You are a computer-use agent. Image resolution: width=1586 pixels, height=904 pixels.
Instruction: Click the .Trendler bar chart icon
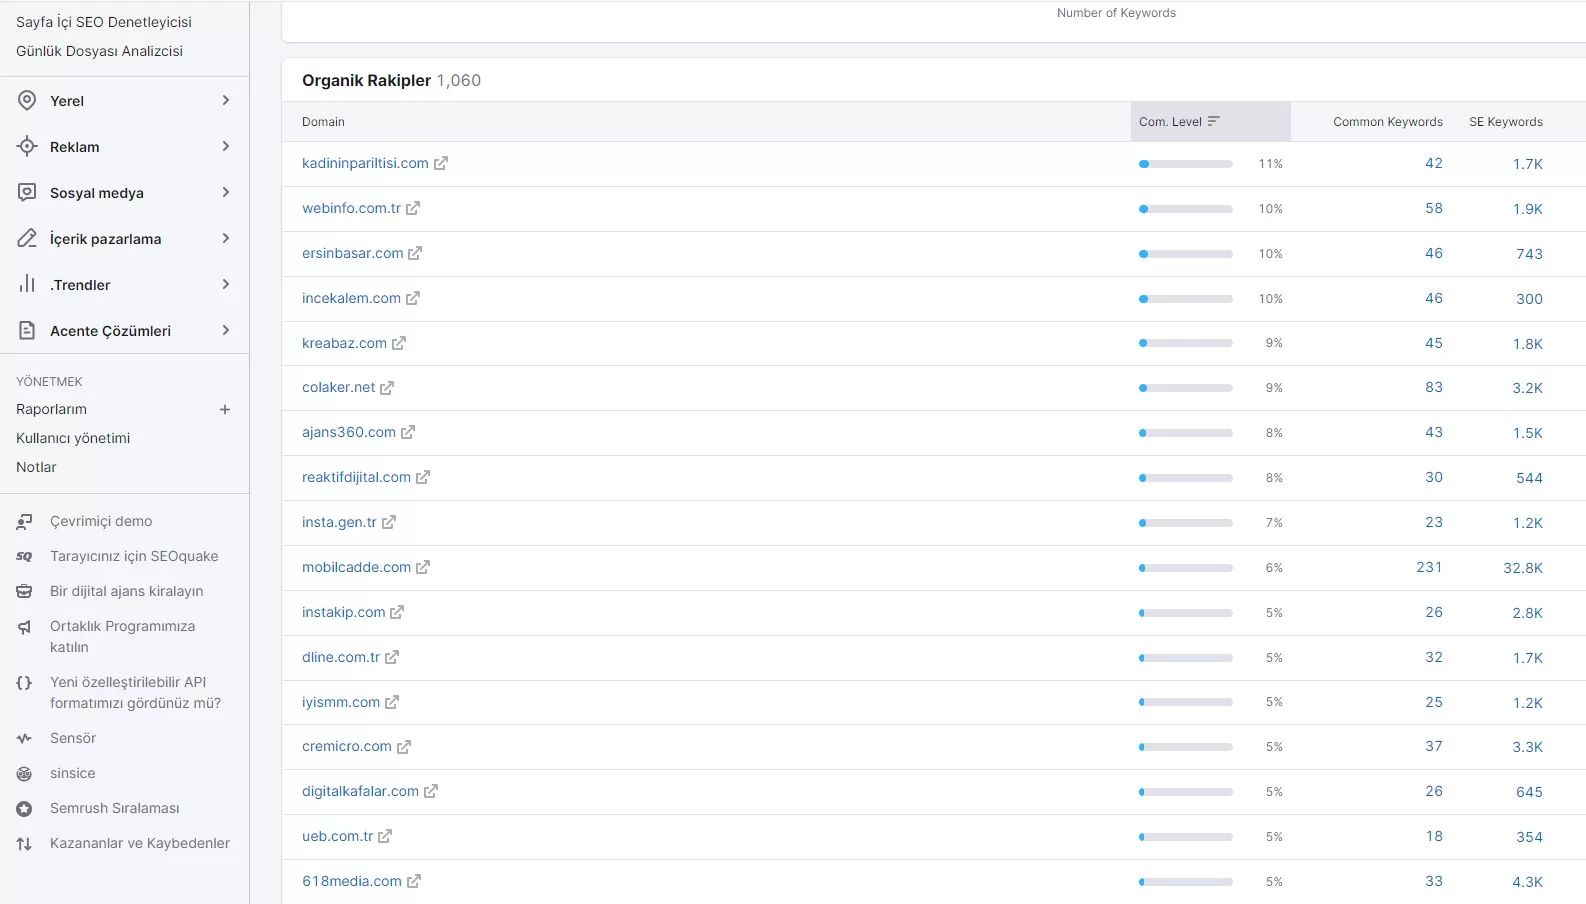point(27,284)
